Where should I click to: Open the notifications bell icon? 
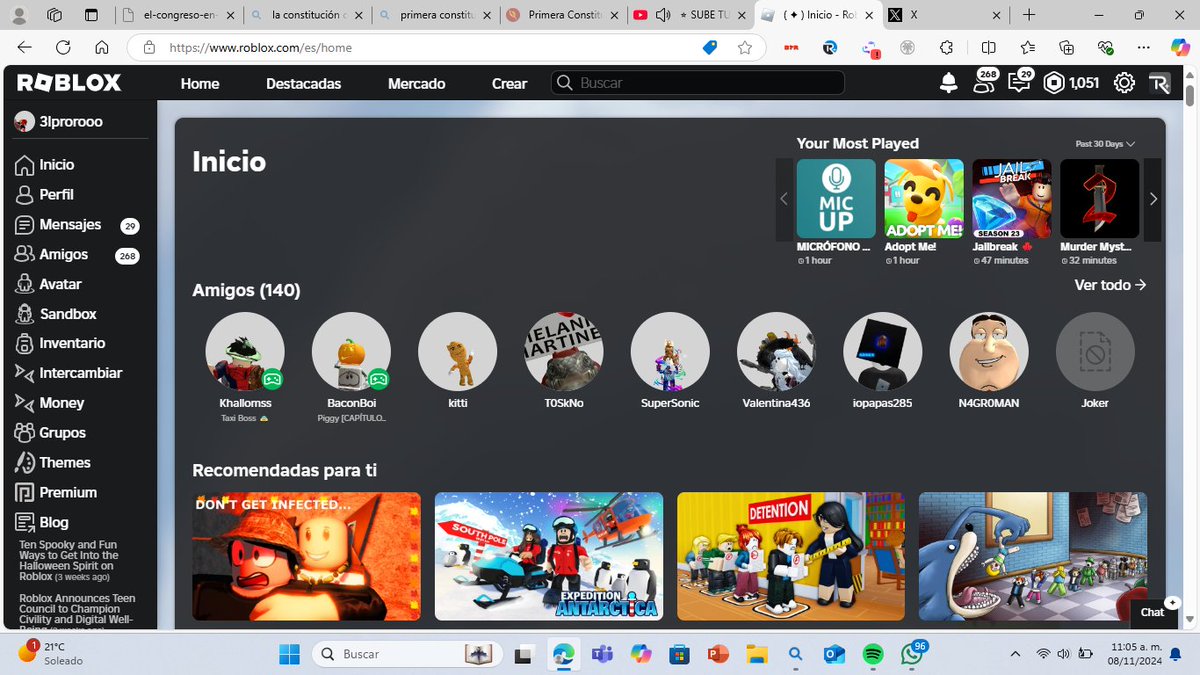point(948,83)
